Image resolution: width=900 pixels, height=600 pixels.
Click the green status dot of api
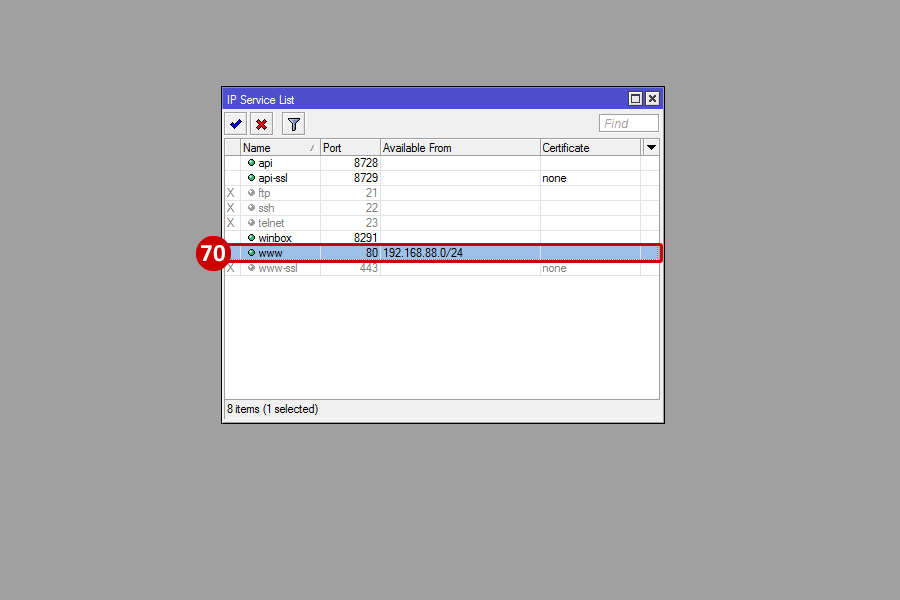coord(251,163)
